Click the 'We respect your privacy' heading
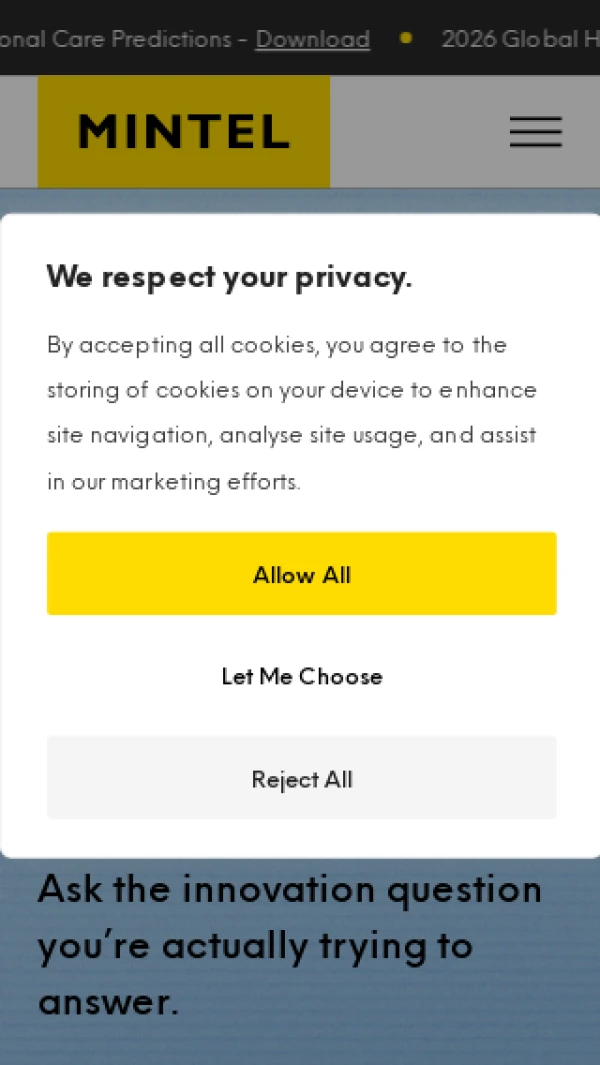This screenshot has height=1065, width=600. (x=229, y=277)
